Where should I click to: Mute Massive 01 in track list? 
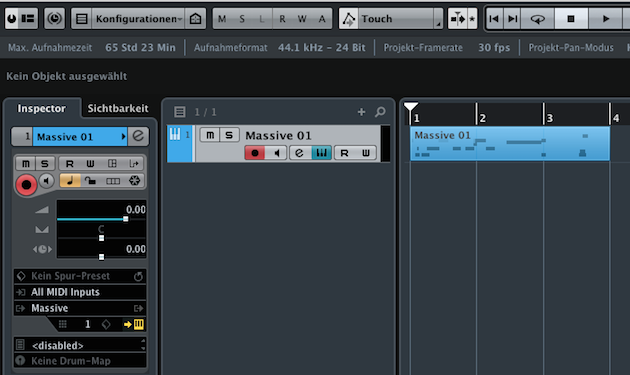click(x=210, y=135)
